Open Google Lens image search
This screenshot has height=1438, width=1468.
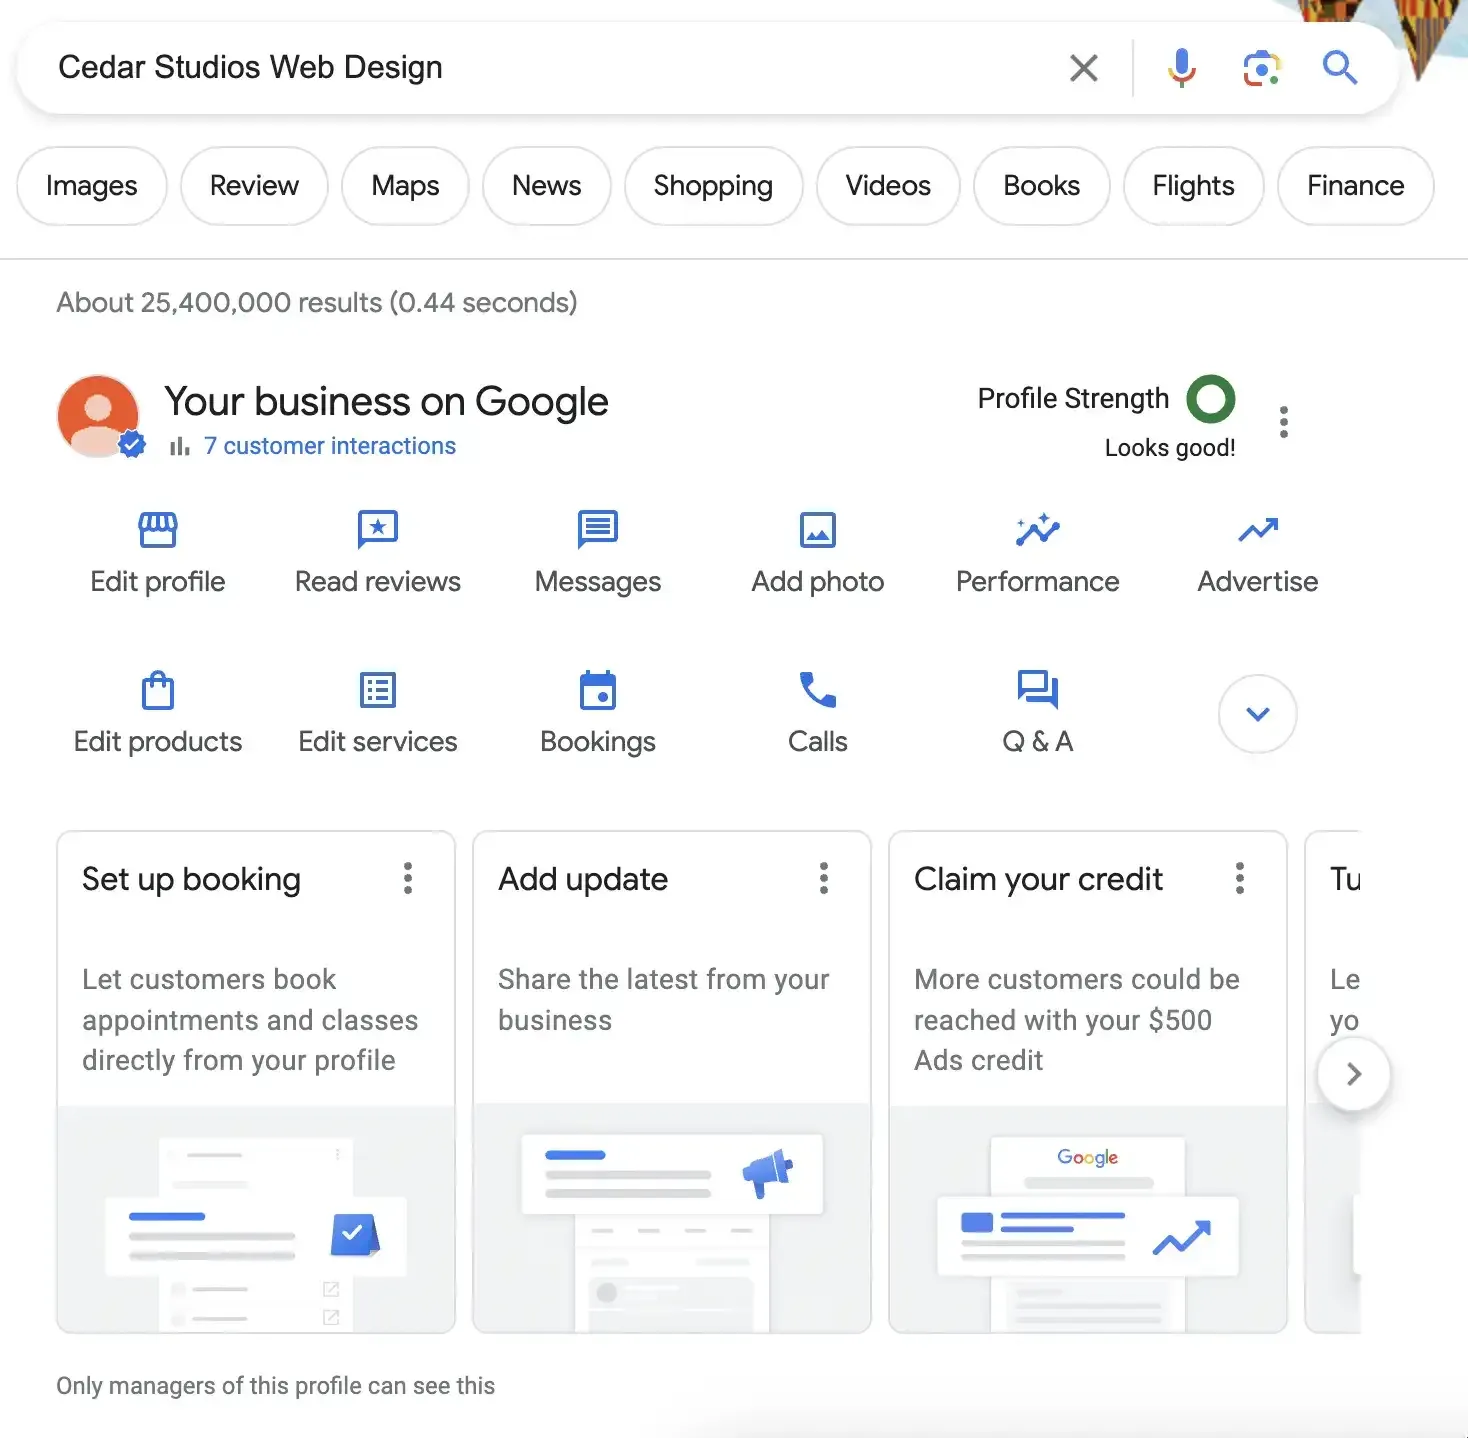coord(1261,67)
